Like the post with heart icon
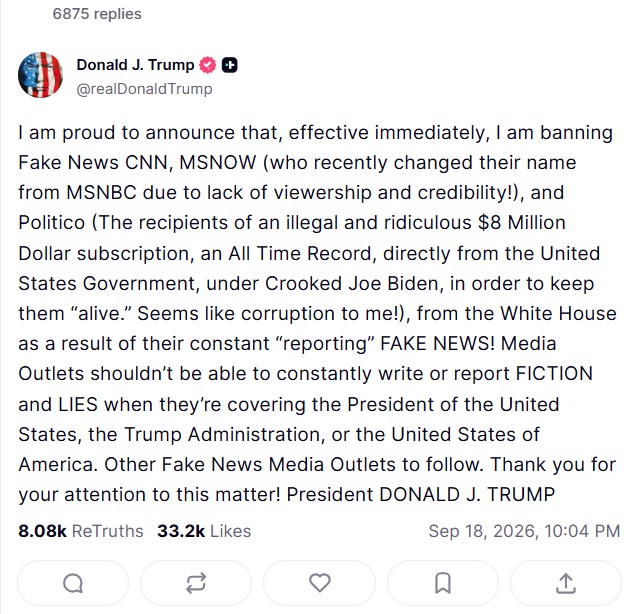Image resolution: width=638 pixels, height=614 pixels. click(319, 583)
